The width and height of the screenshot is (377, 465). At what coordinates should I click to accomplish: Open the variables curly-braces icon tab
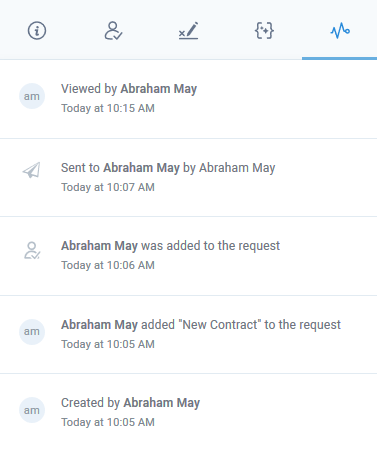click(x=264, y=31)
